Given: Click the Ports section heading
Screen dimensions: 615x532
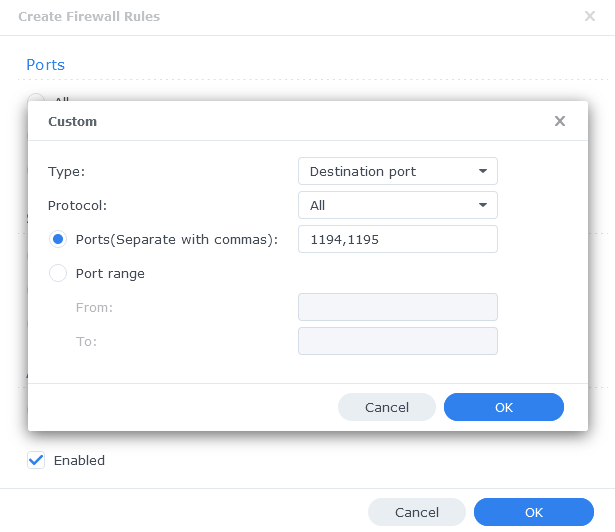Looking at the screenshot, I should tap(45, 65).
